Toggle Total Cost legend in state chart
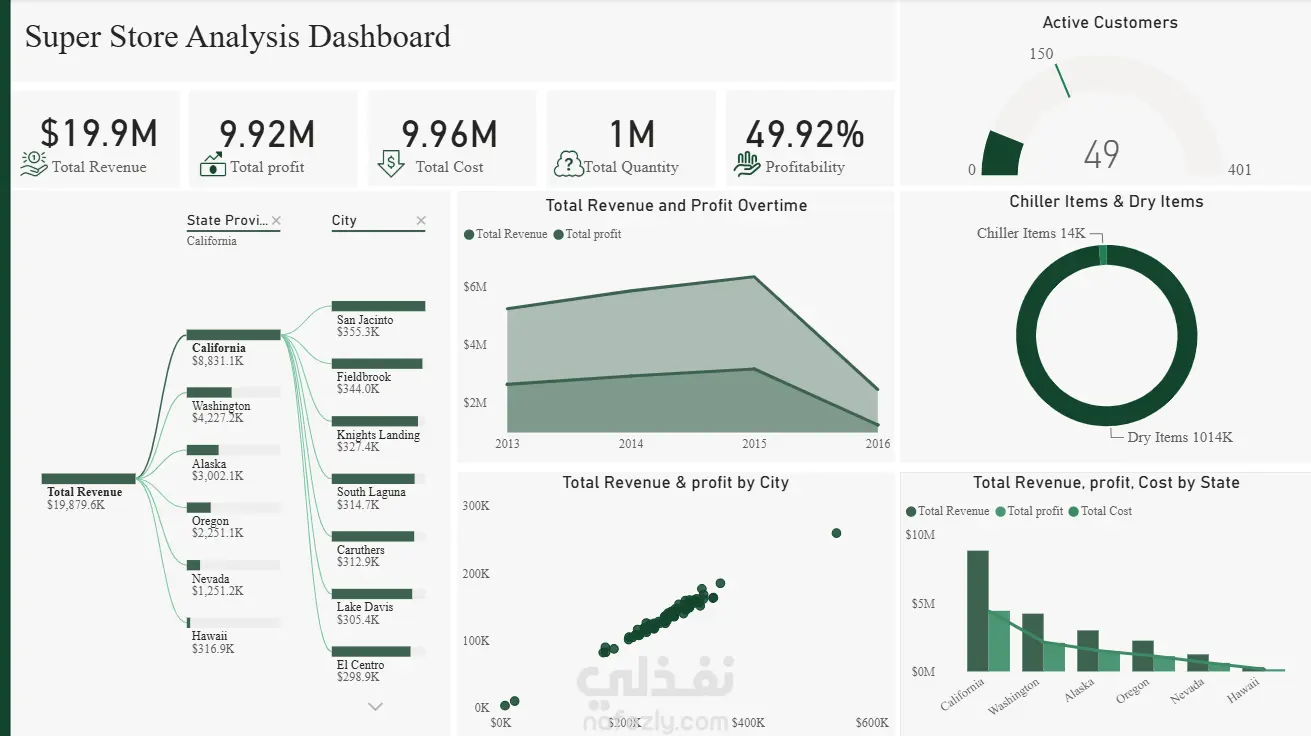The height and width of the screenshot is (736, 1311). tap(1101, 511)
